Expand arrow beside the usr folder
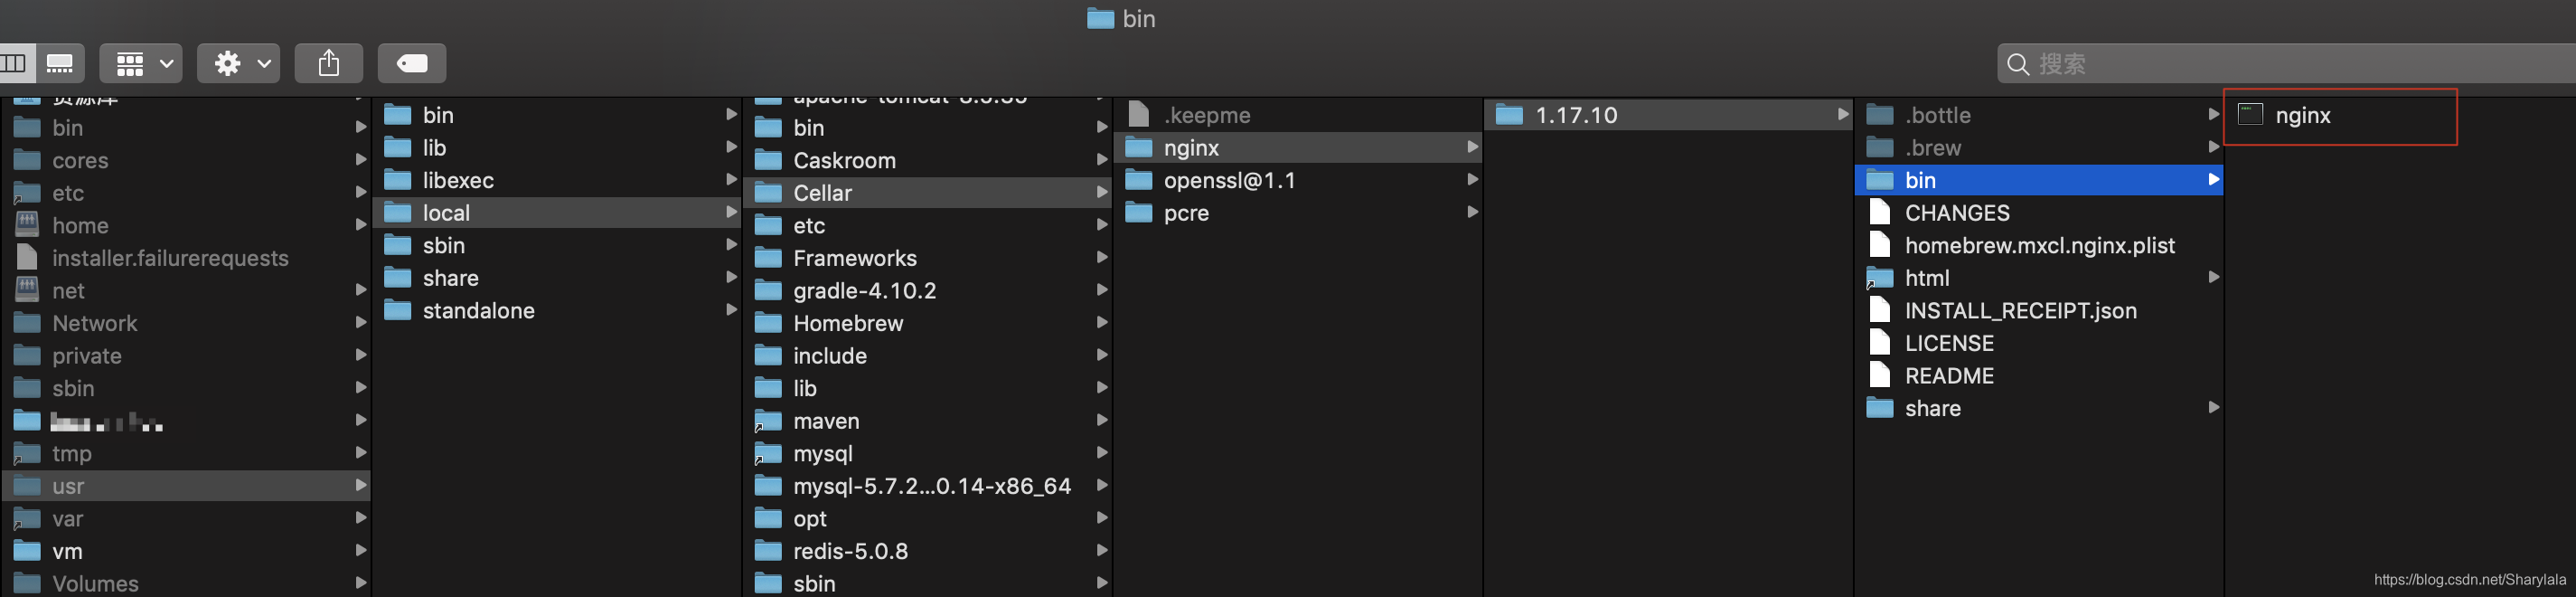Viewport: 2576px width, 597px height. 361,485
